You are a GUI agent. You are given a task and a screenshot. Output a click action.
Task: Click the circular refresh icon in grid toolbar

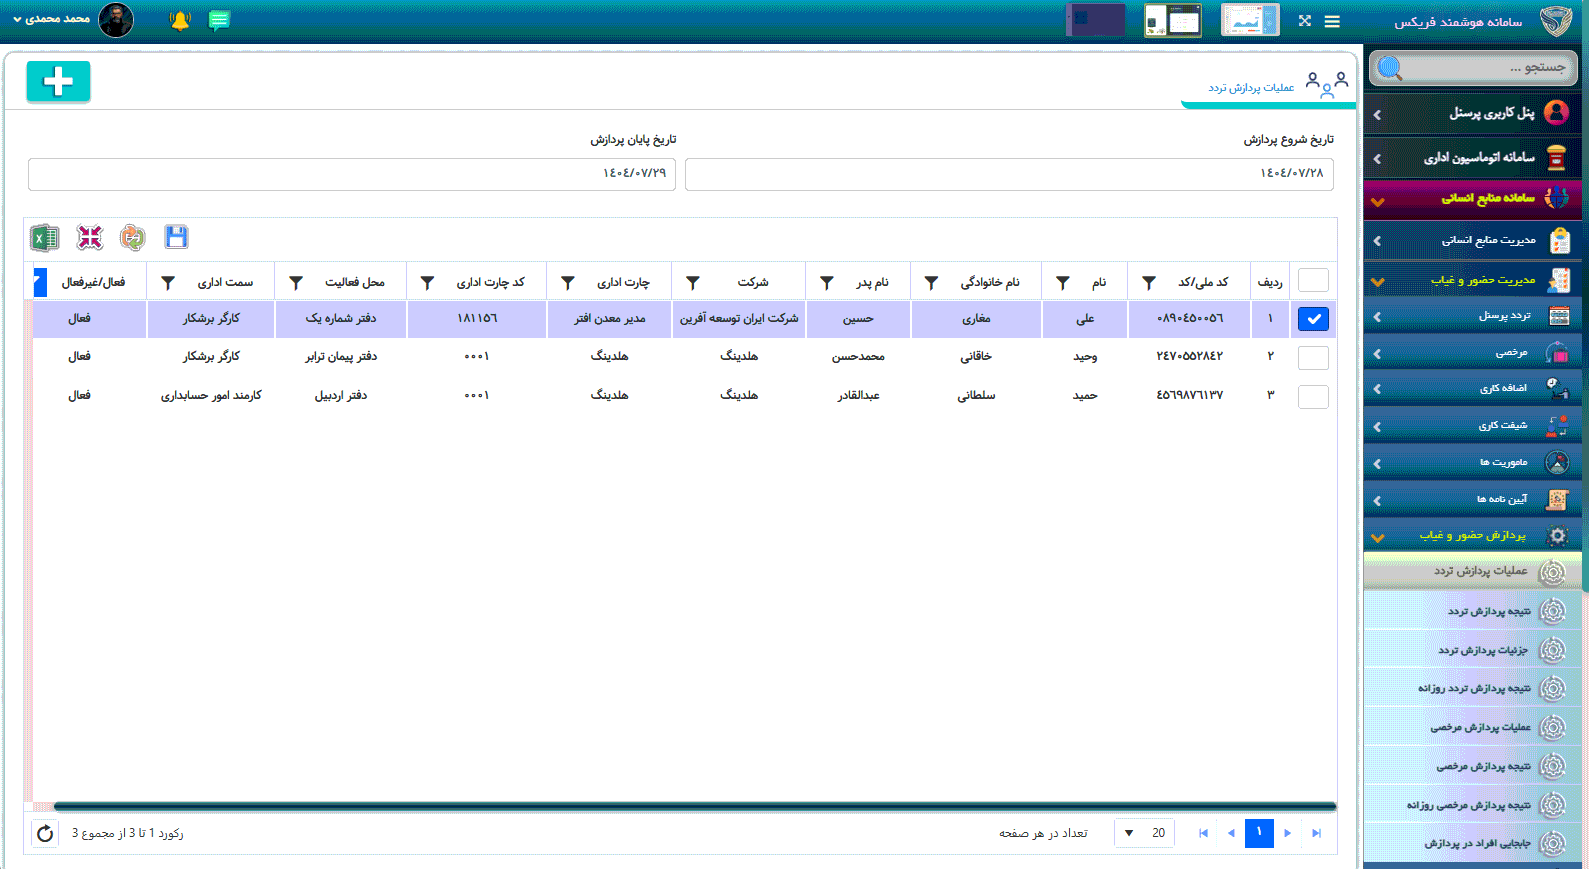click(x=132, y=237)
